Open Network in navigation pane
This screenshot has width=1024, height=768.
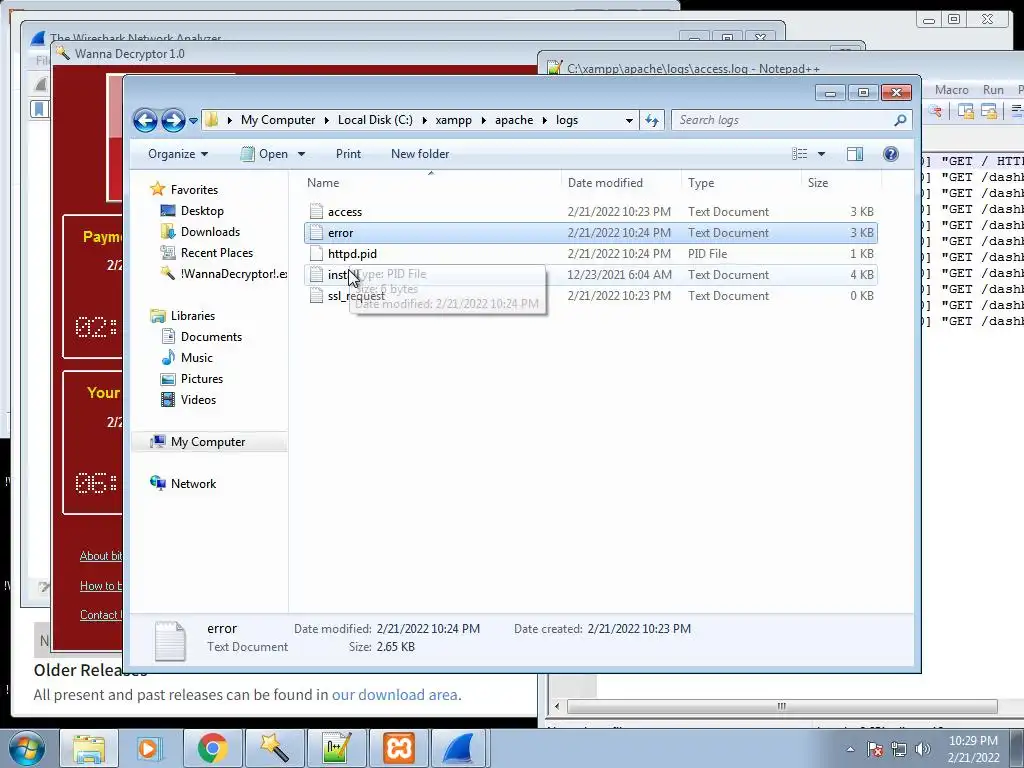pyautogui.click(x=193, y=484)
